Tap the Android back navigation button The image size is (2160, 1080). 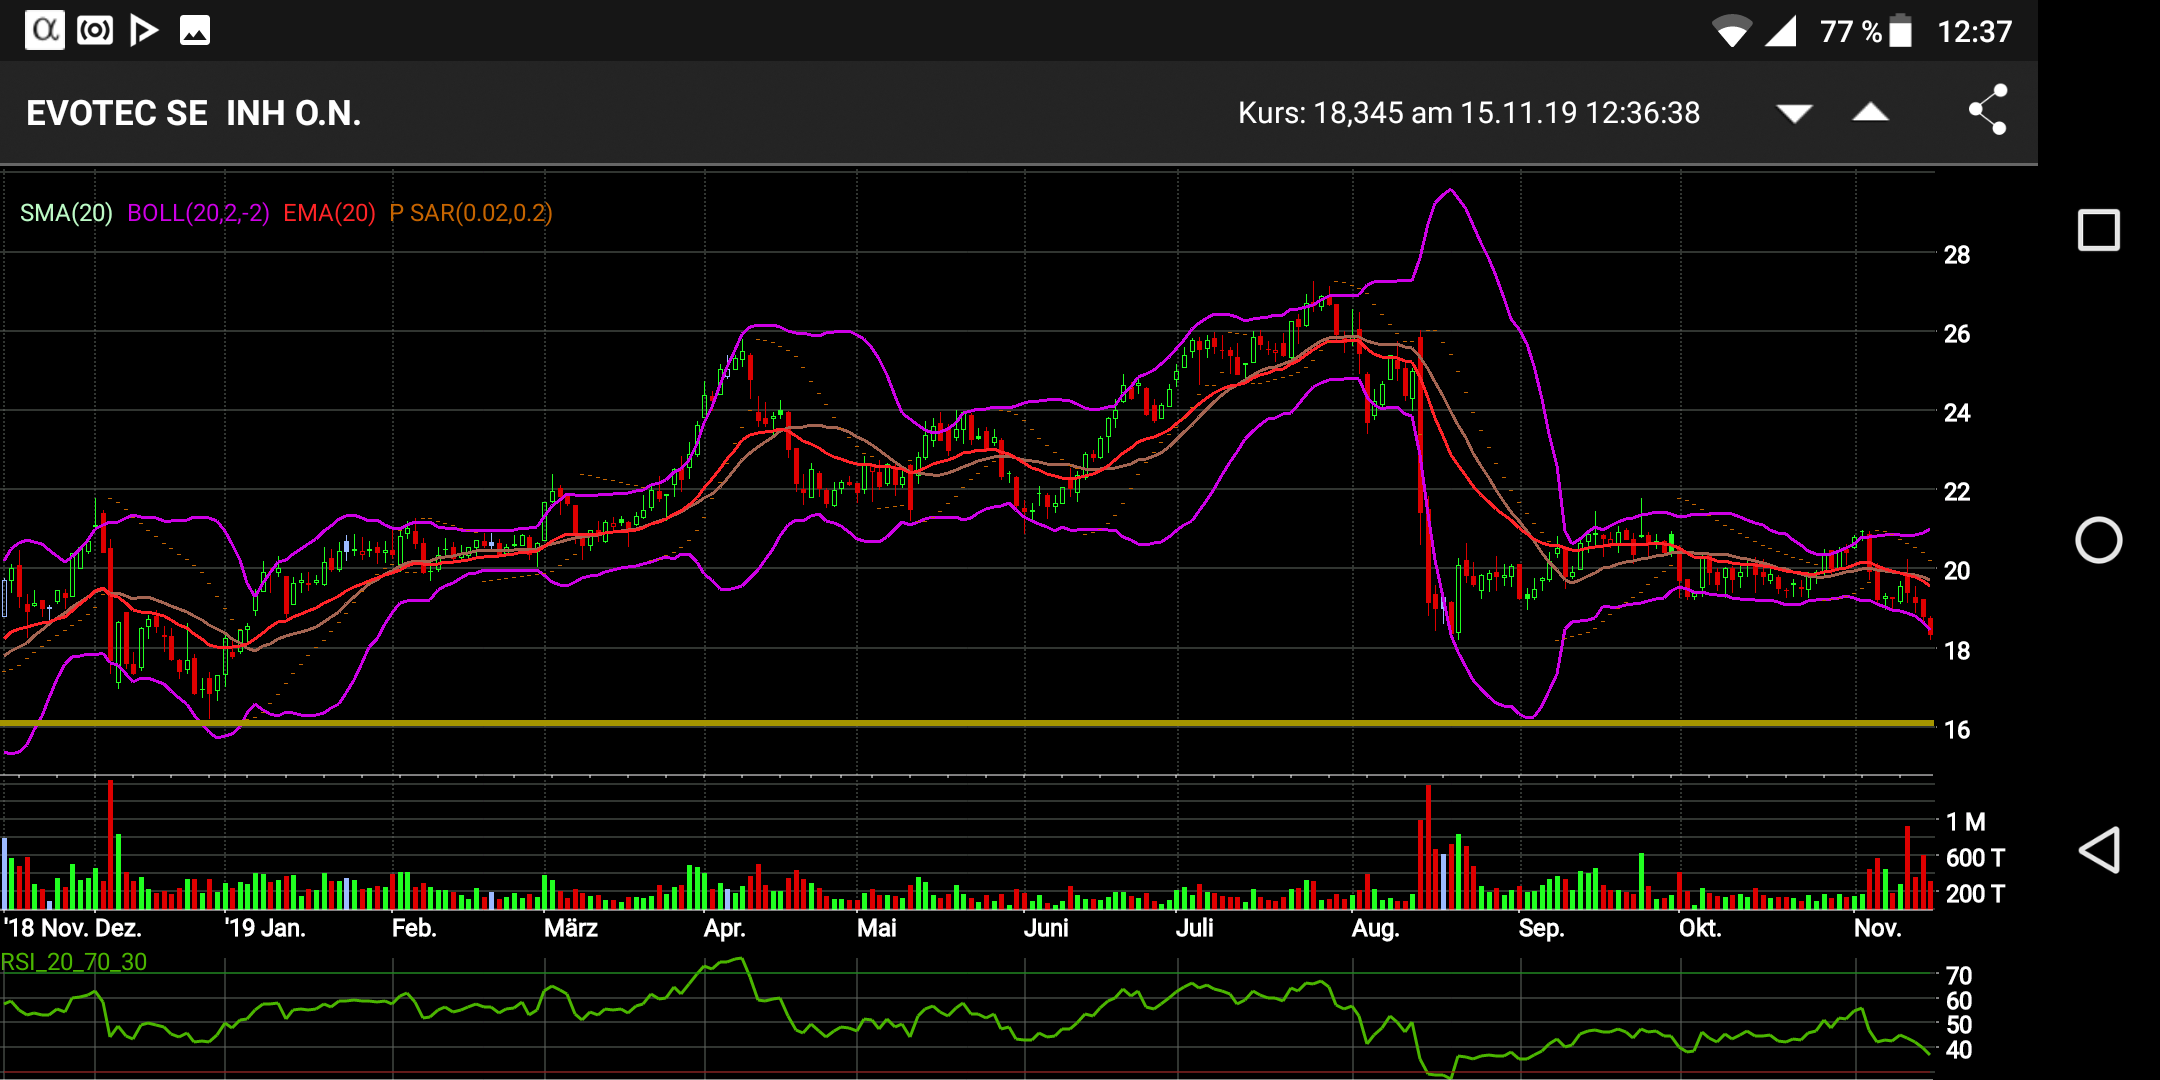[x=2098, y=851]
